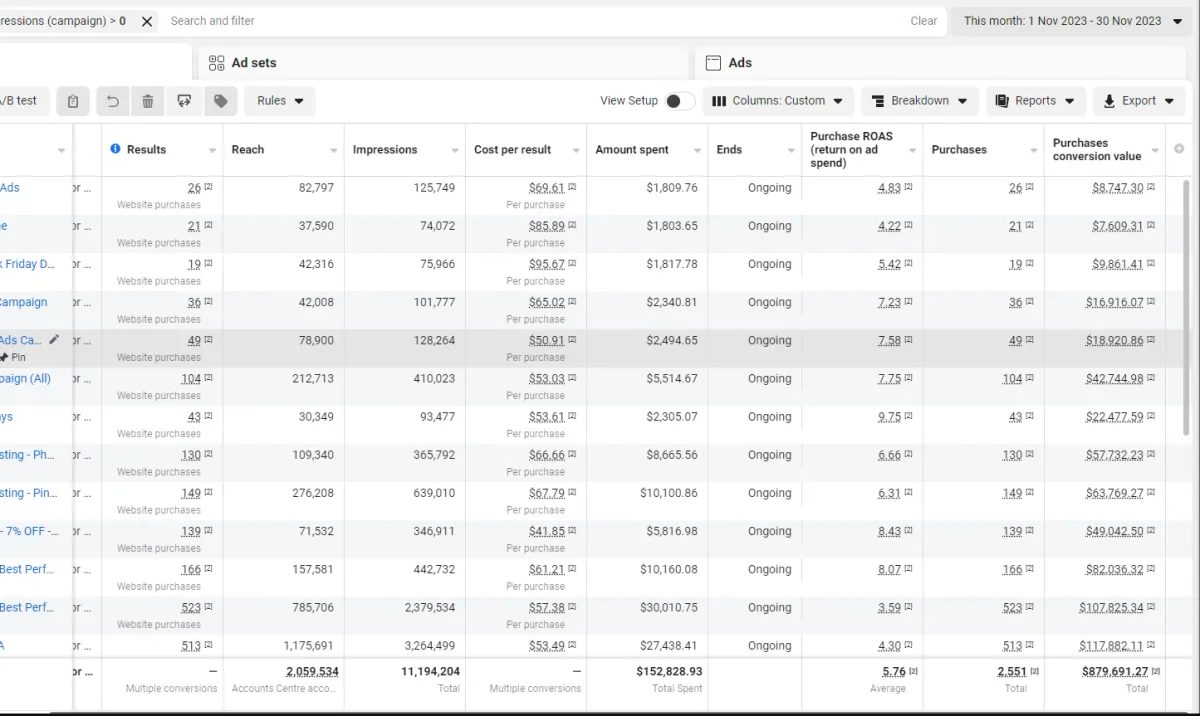Viewport: 1200px width, 716px height.
Task: Click the preview share icon in toolbar
Action: [x=184, y=101]
